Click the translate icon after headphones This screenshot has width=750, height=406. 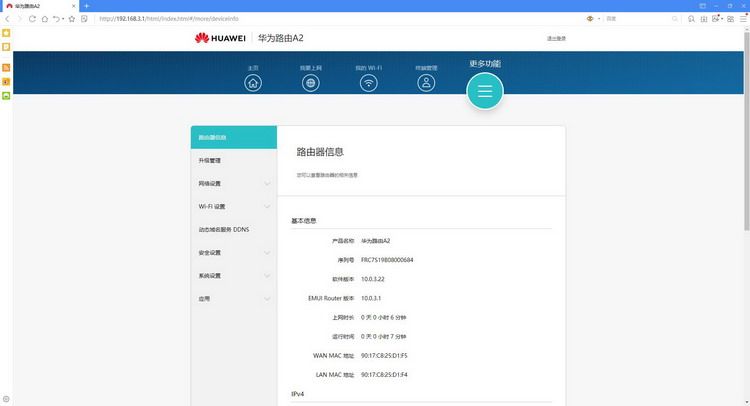point(704,19)
